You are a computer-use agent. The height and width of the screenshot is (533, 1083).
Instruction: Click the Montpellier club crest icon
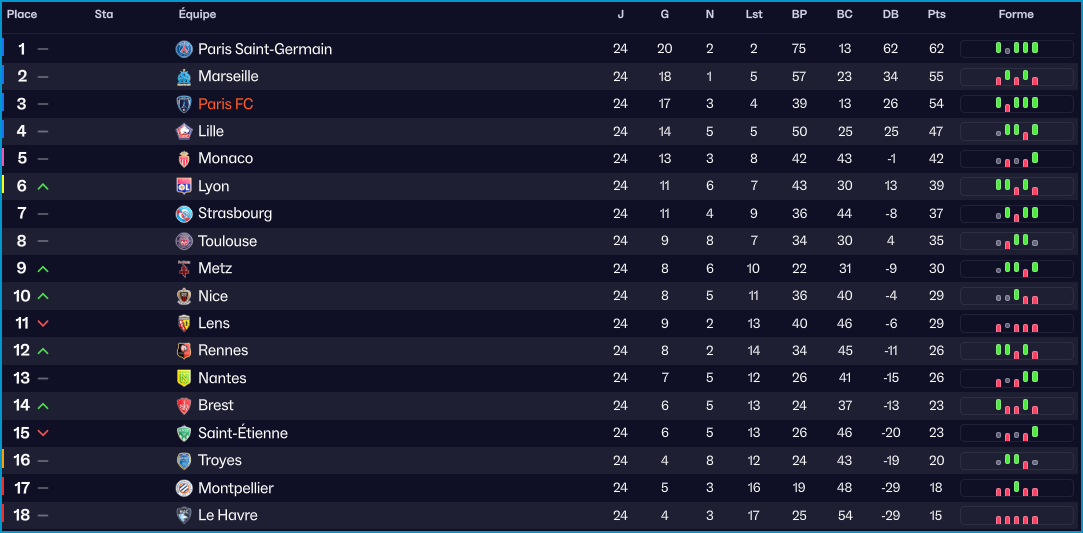(184, 488)
